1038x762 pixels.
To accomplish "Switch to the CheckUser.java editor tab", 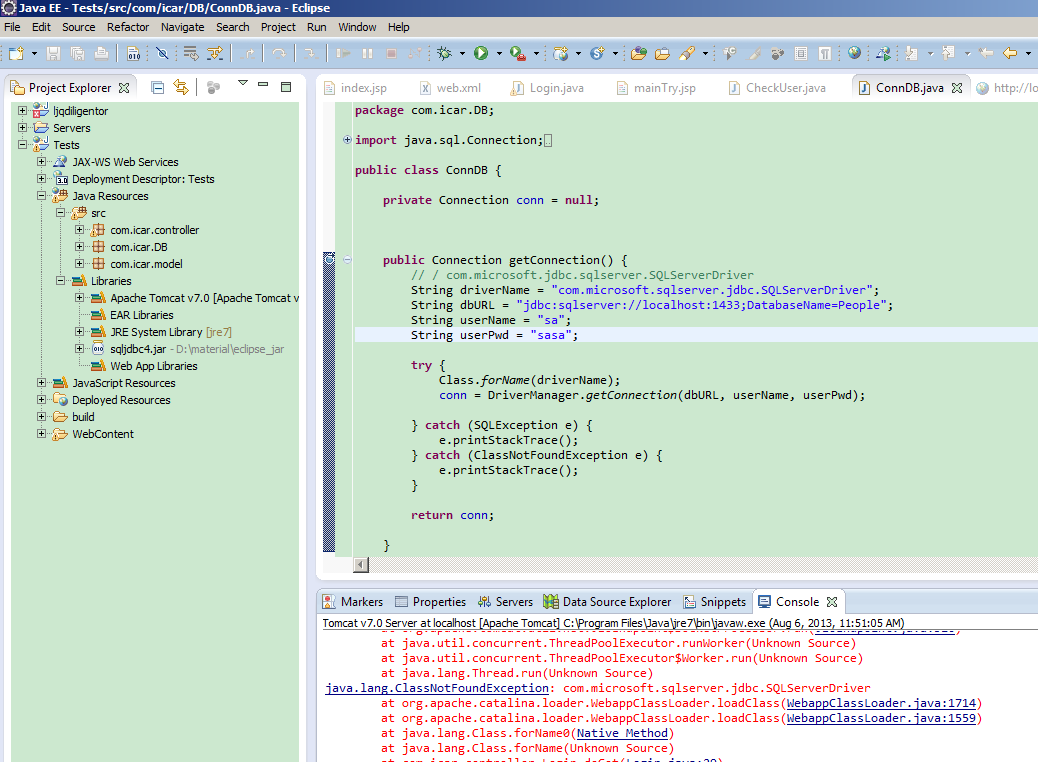I will point(777,88).
